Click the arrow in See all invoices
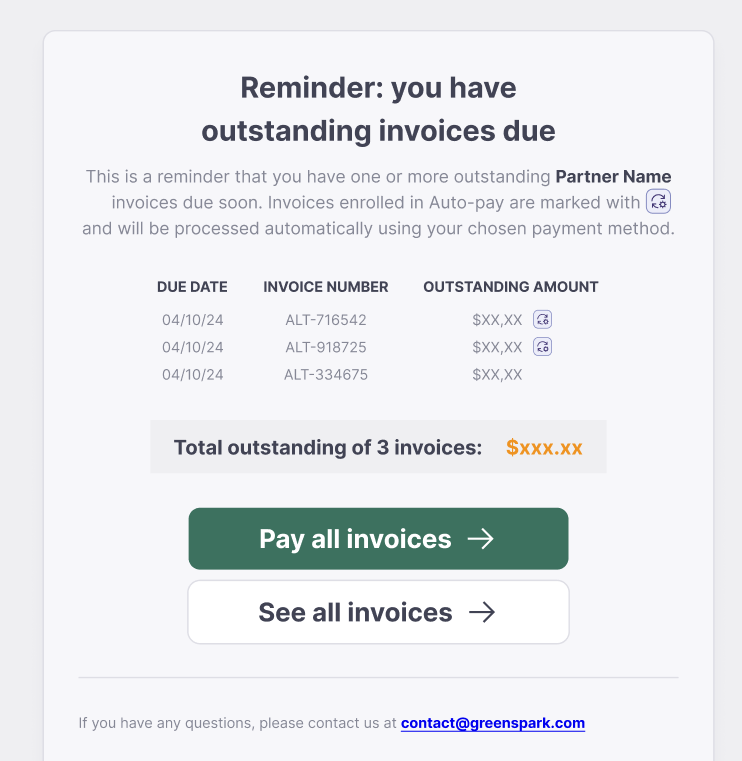This screenshot has width=742, height=761. tap(482, 612)
